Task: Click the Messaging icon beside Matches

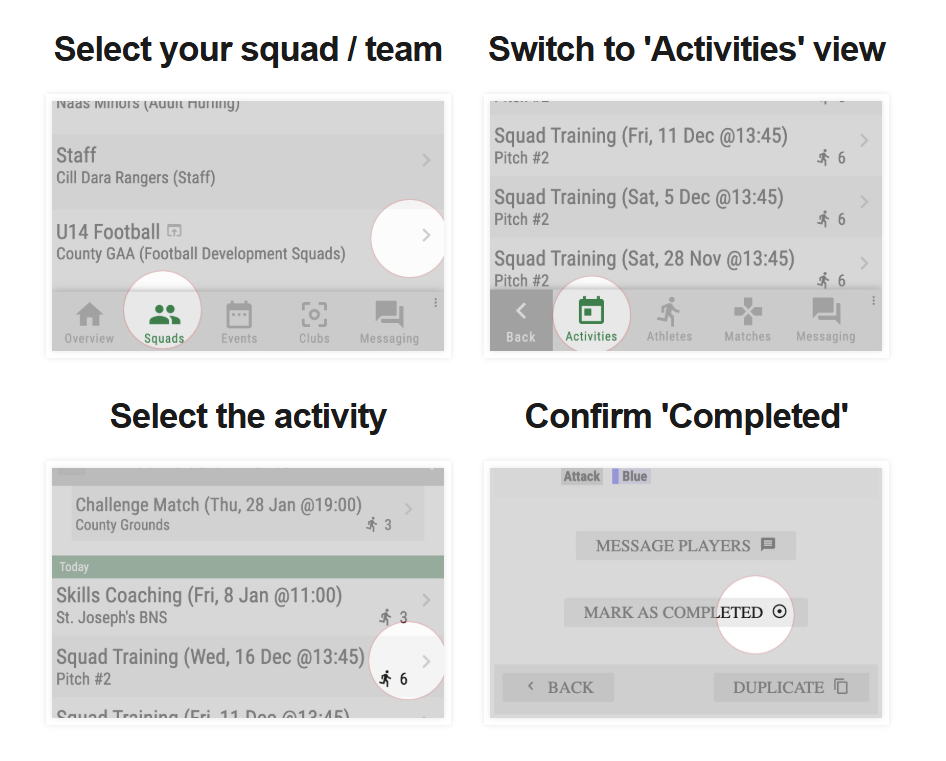Action: point(825,312)
